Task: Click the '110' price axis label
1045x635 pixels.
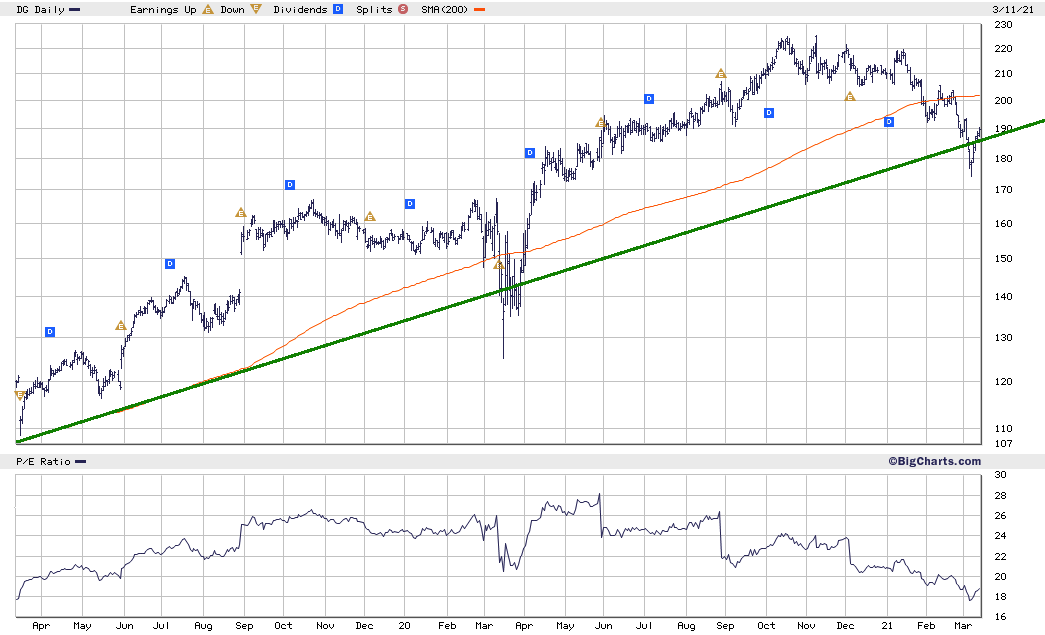Action: click(x=1003, y=428)
